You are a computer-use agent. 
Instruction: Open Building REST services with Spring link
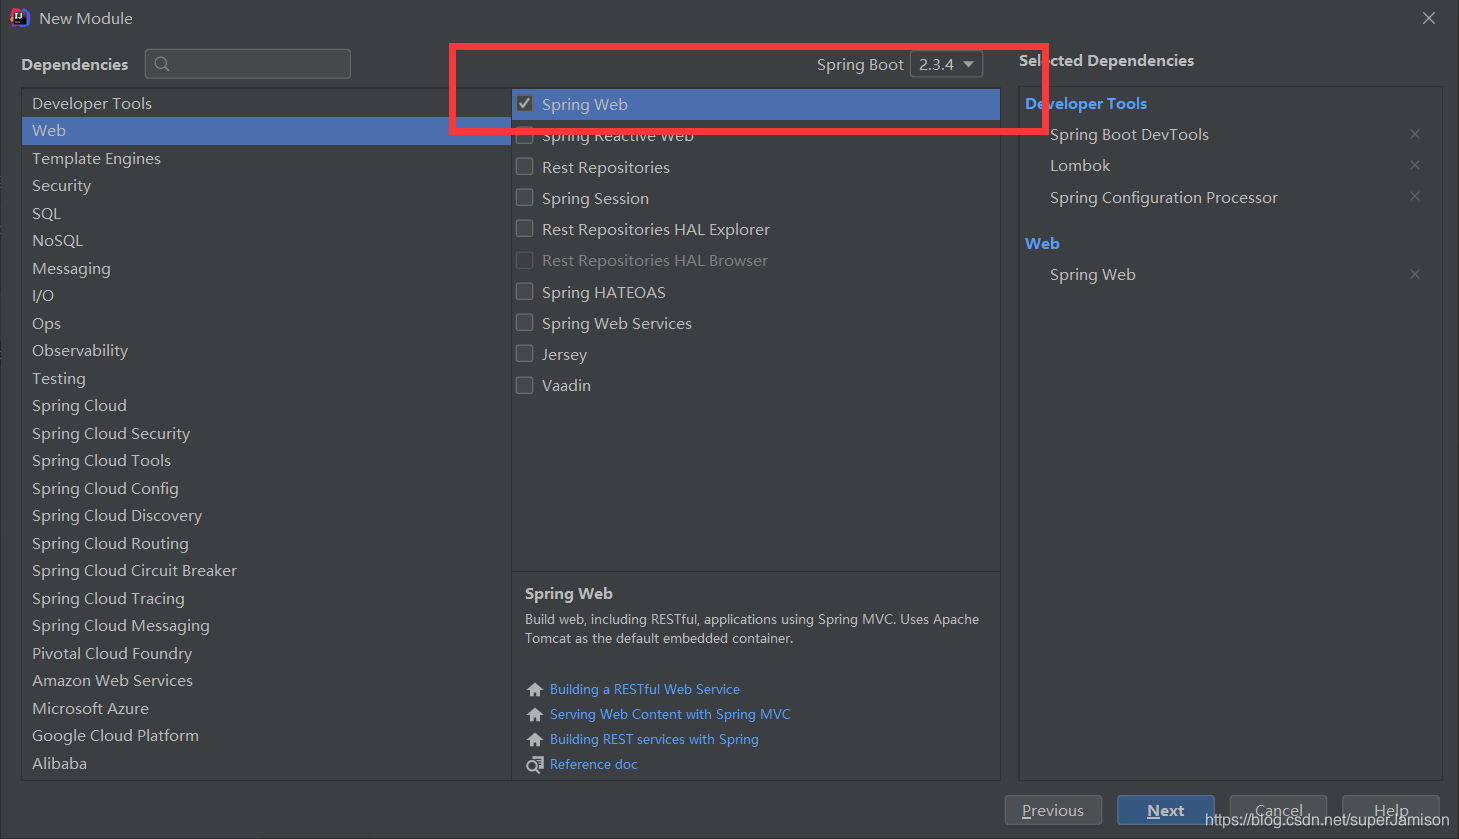(654, 739)
